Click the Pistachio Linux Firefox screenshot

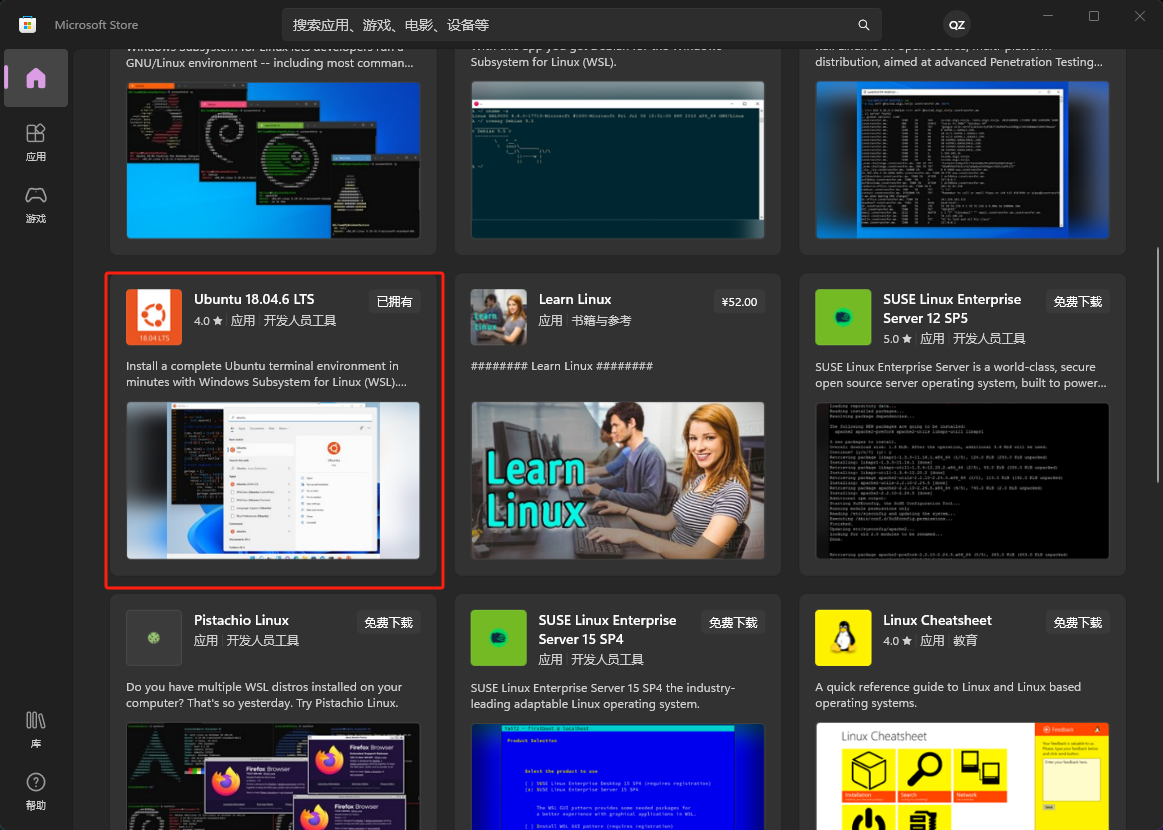pyautogui.click(x=273, y=776)
